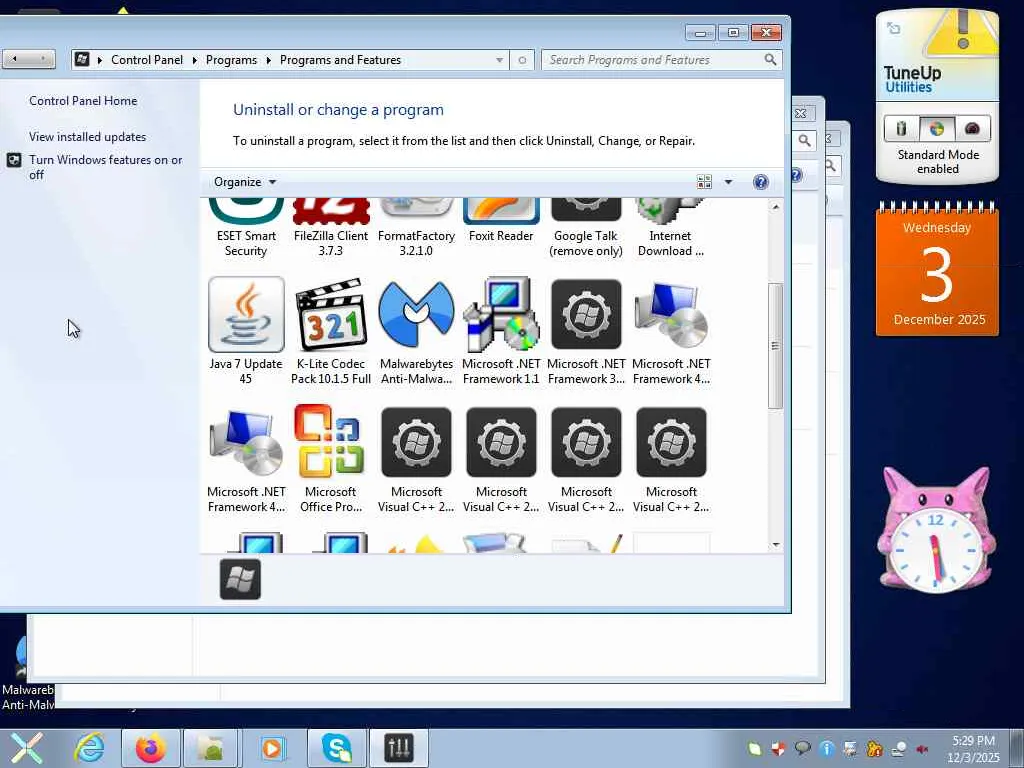Expand the address bar history dropdown

500,60
